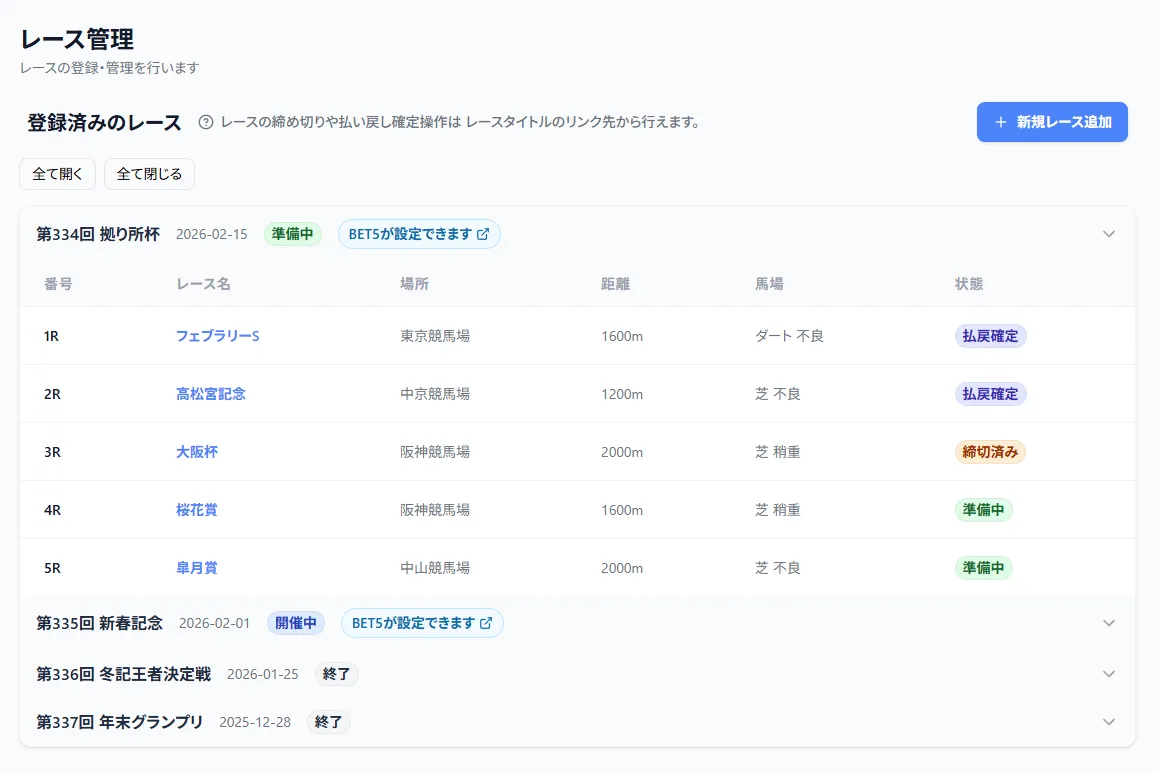Click the 全て開く button
The width and height of the screenshot is (1159, 773).
(x=57, y=173)
